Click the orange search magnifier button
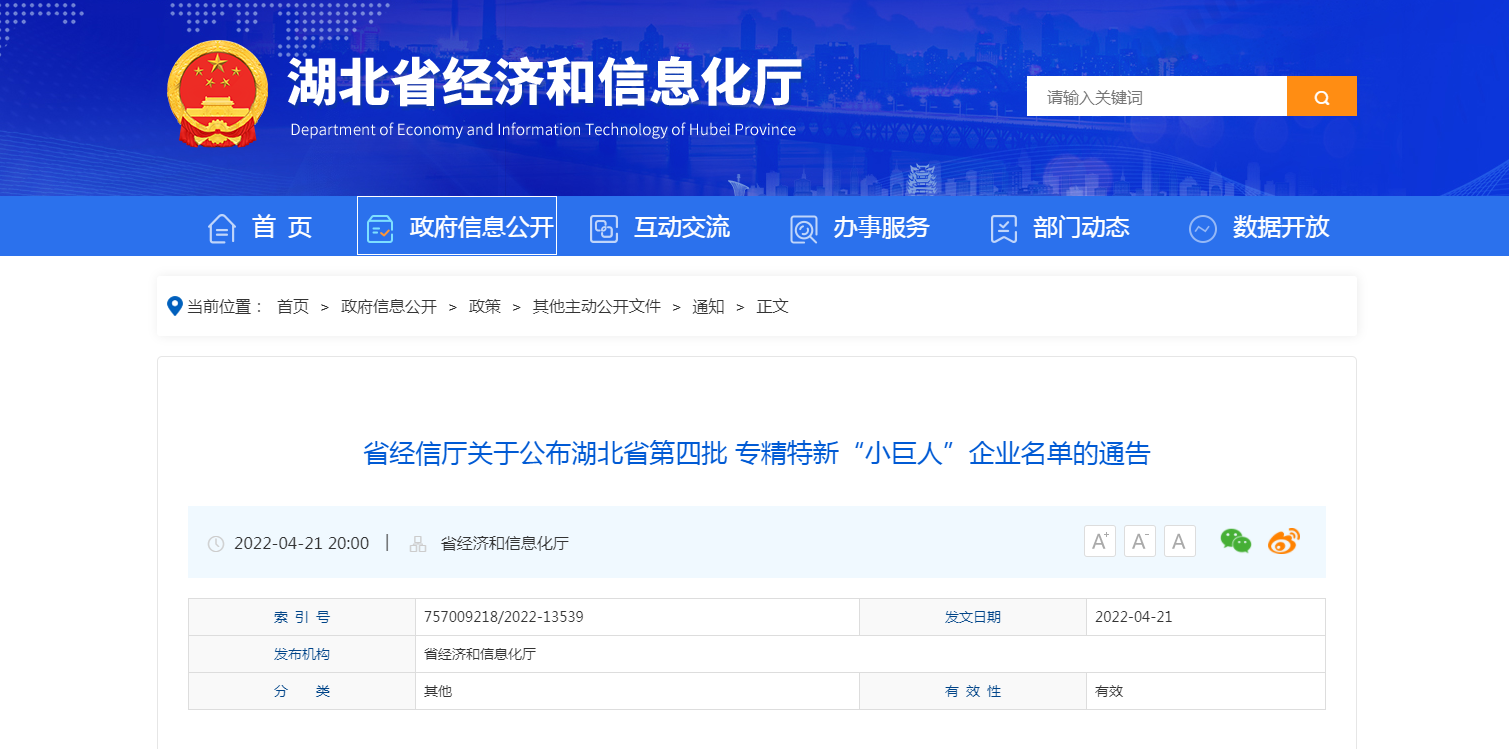The image size is (1509, 749). pos(1321,97)
